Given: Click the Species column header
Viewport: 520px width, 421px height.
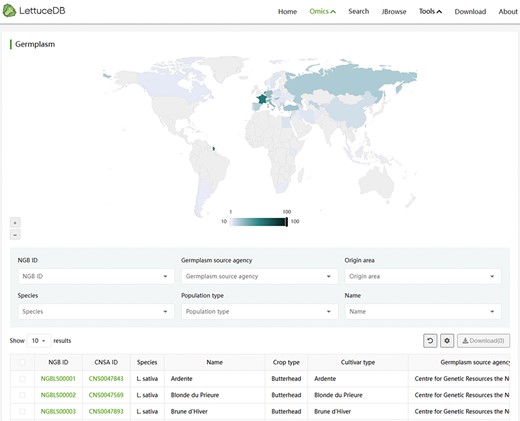Looking at the screenshot, I should point(147,362).
